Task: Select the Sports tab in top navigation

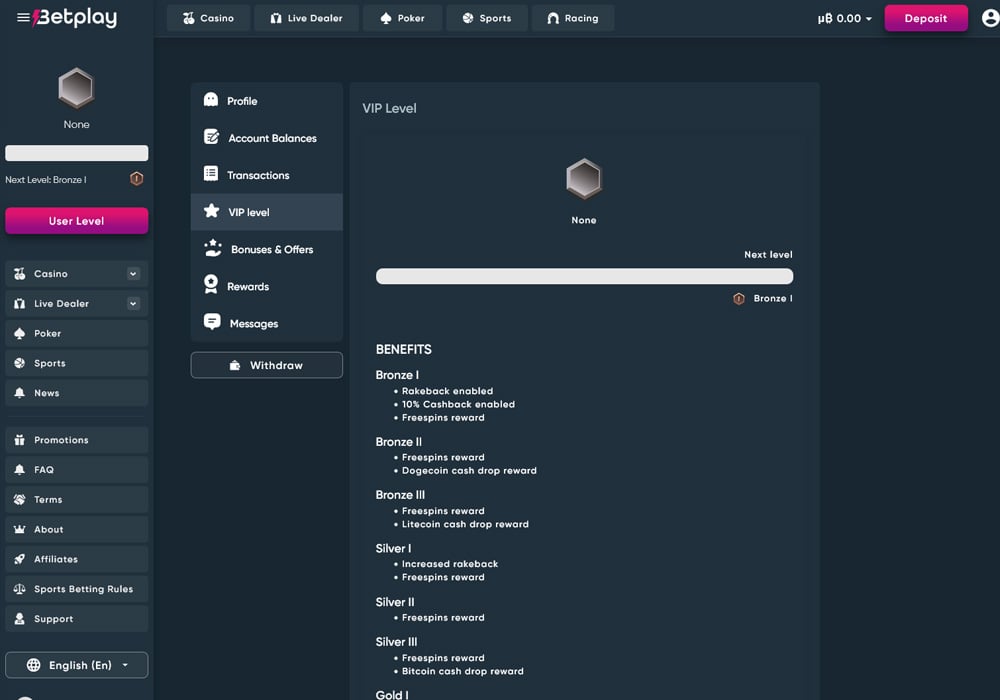Action: (486, 18)
